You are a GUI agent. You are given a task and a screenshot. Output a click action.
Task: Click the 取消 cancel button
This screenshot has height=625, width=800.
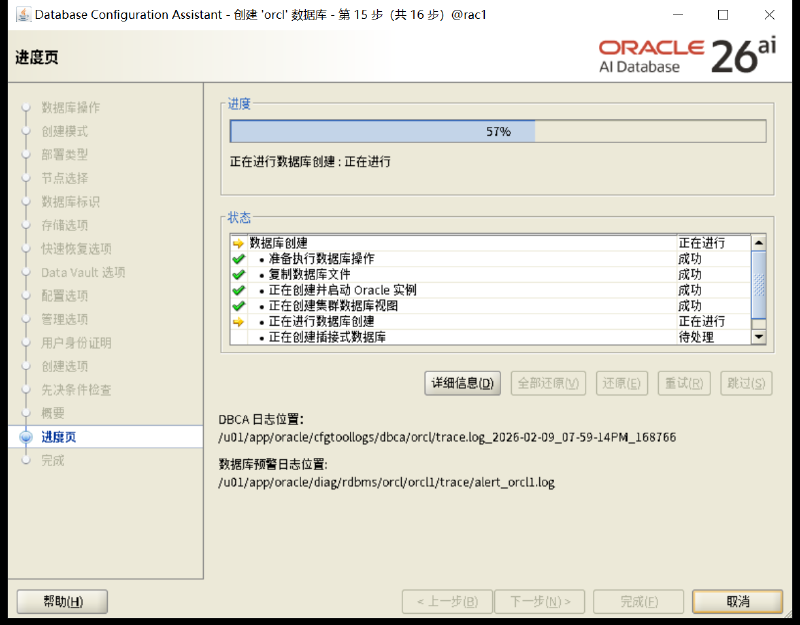tap(737, 602)
